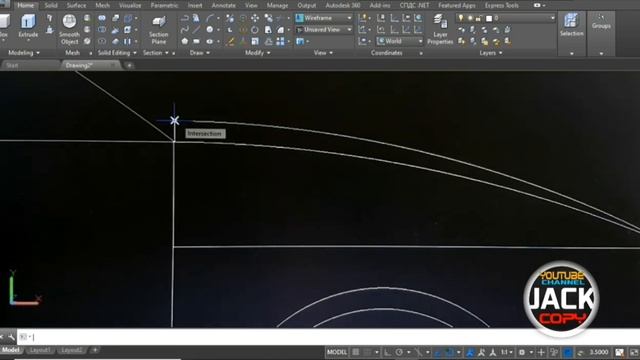Expand the Layers panel
The width and height of the screenshot is (640, 360).
click(491, 53)
